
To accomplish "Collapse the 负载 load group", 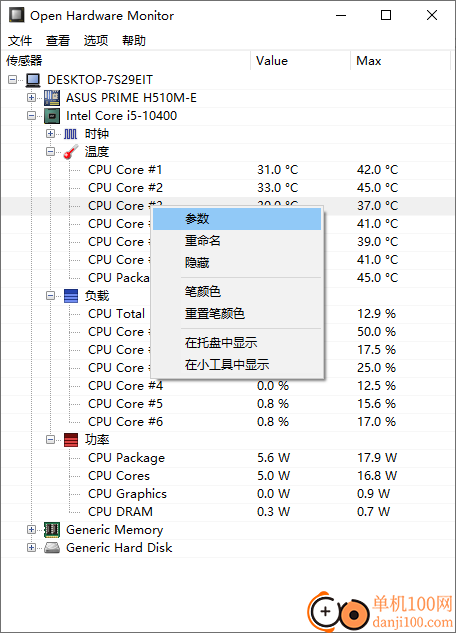I will tap(50, 296).
